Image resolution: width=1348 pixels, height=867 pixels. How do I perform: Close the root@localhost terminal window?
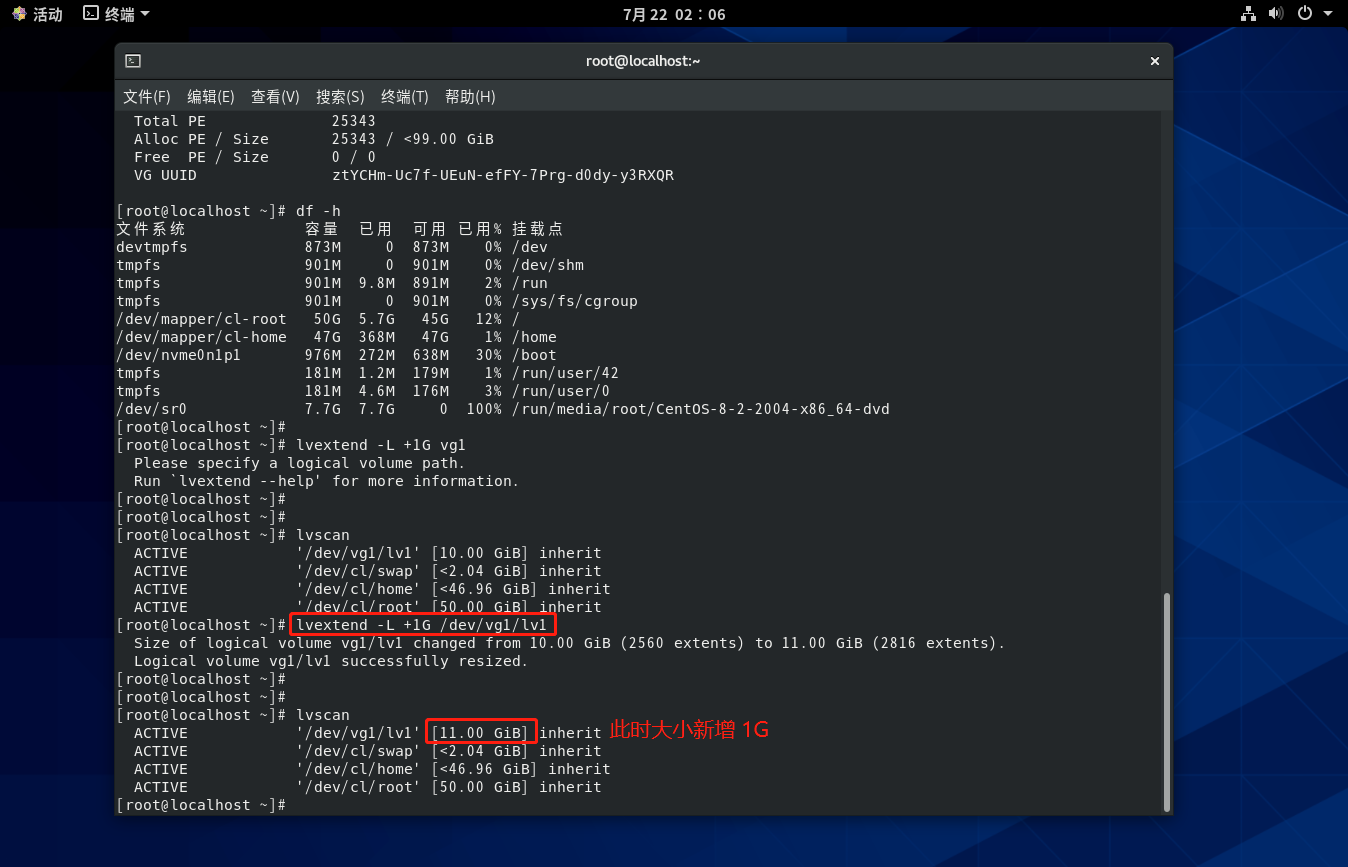[1154, 61]
